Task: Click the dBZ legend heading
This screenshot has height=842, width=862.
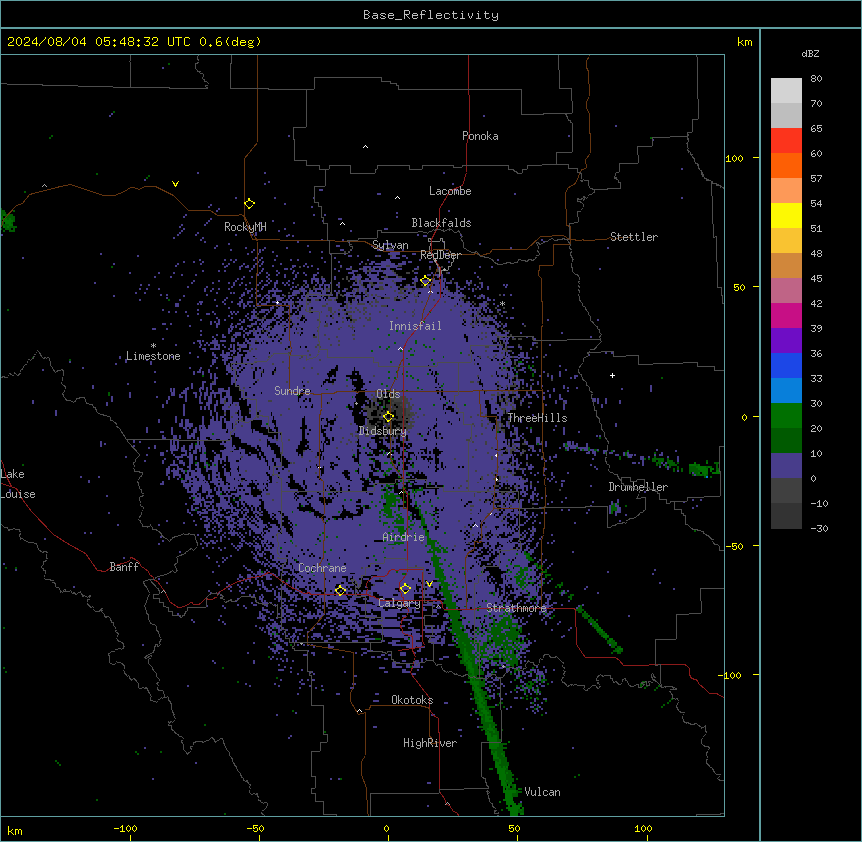Action: (810, 53)
